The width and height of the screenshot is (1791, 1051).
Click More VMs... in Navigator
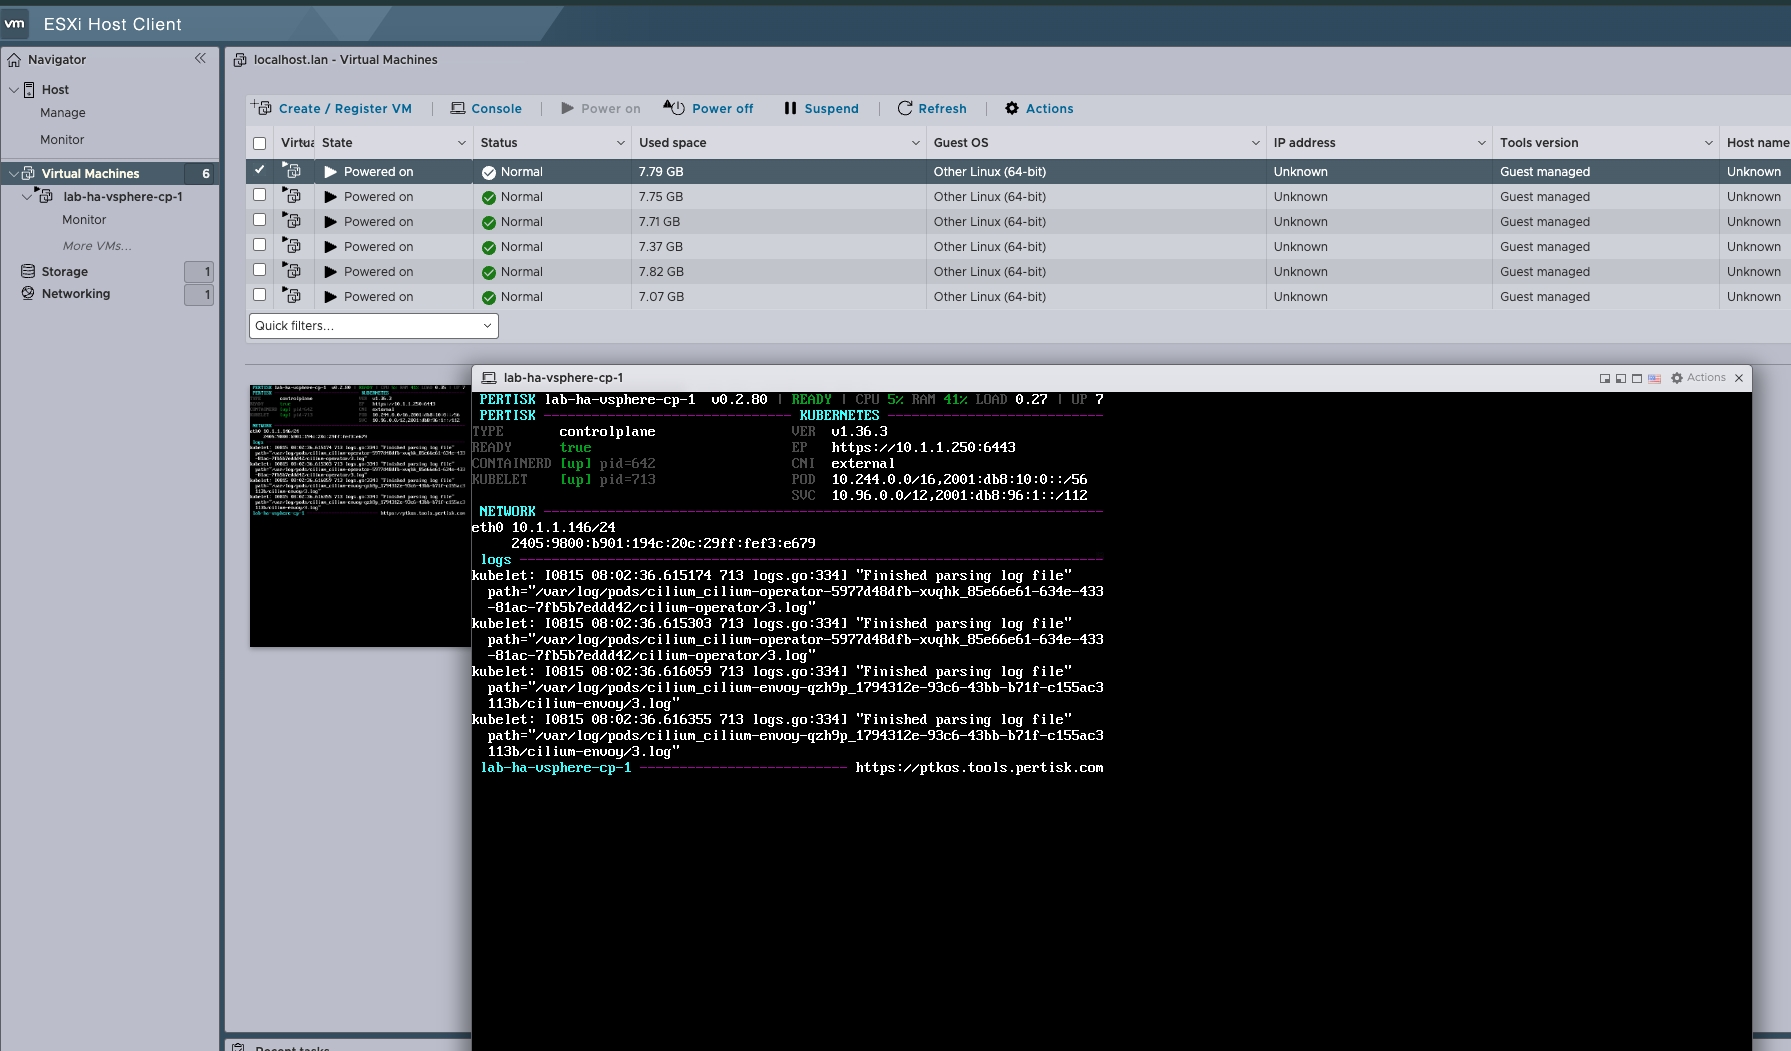(x=97, y=246)
